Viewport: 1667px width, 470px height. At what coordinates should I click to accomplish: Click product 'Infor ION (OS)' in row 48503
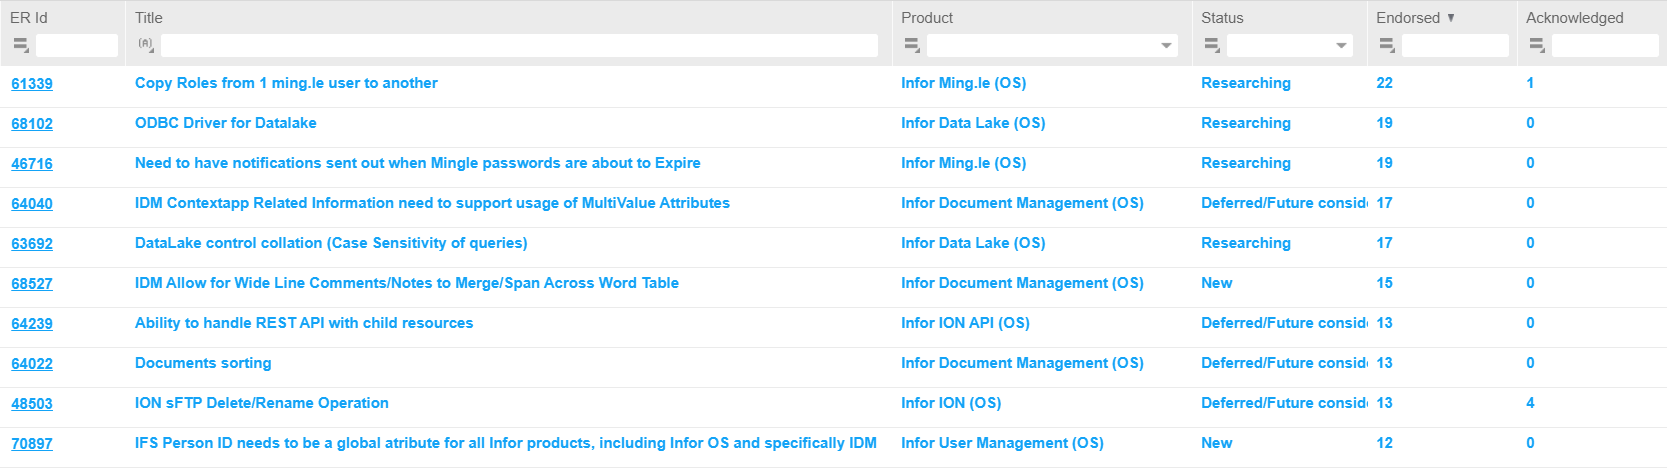point(951,403)
